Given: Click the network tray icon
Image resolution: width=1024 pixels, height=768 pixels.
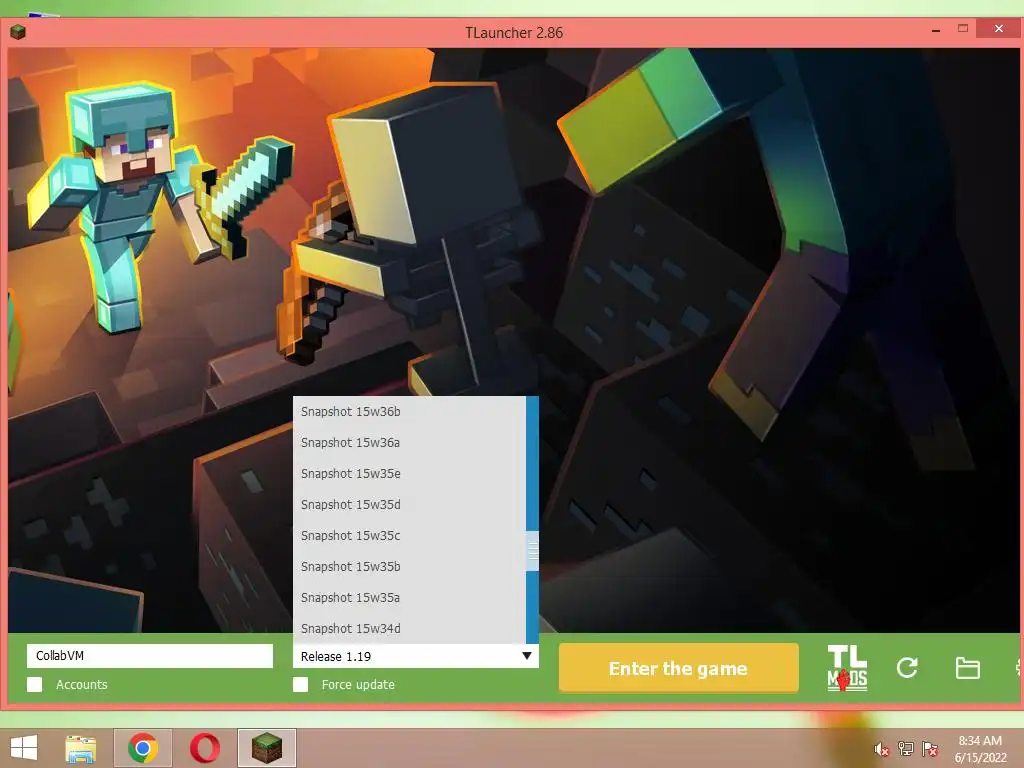Looking at the screenshot, I should click(x=905, y=749).
